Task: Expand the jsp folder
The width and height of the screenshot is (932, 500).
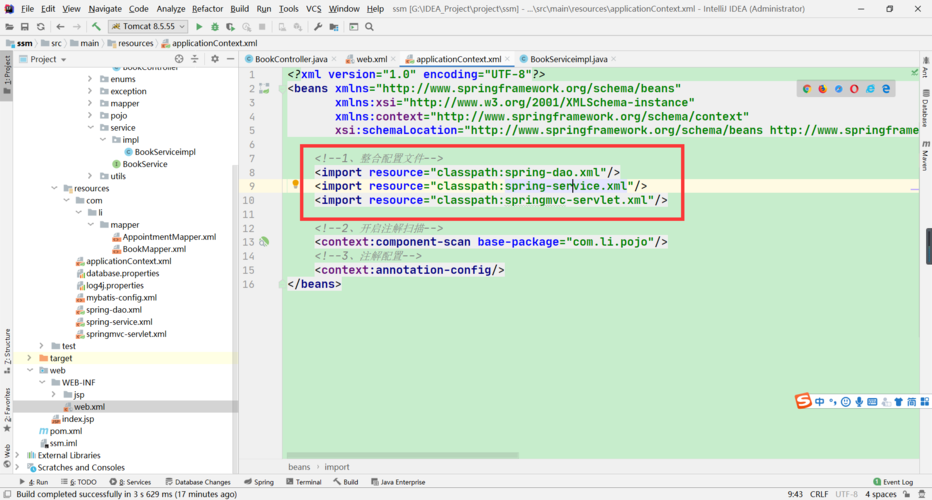Action: tap(54, 394)
